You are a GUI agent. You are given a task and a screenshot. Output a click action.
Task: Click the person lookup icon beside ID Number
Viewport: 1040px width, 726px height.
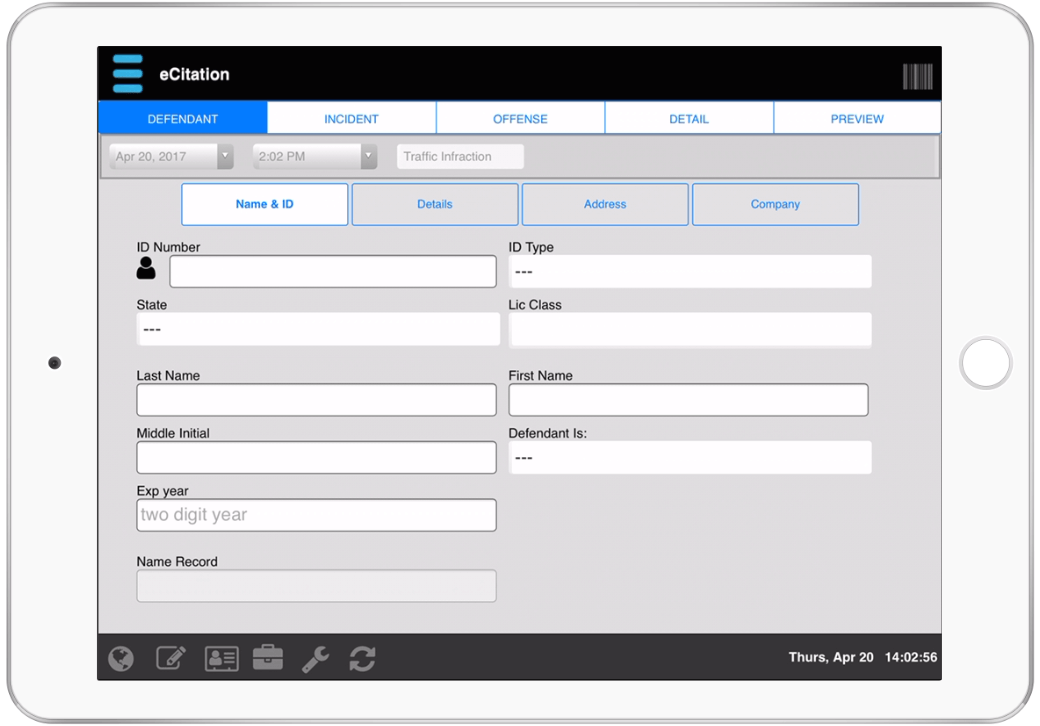(146, 269)
